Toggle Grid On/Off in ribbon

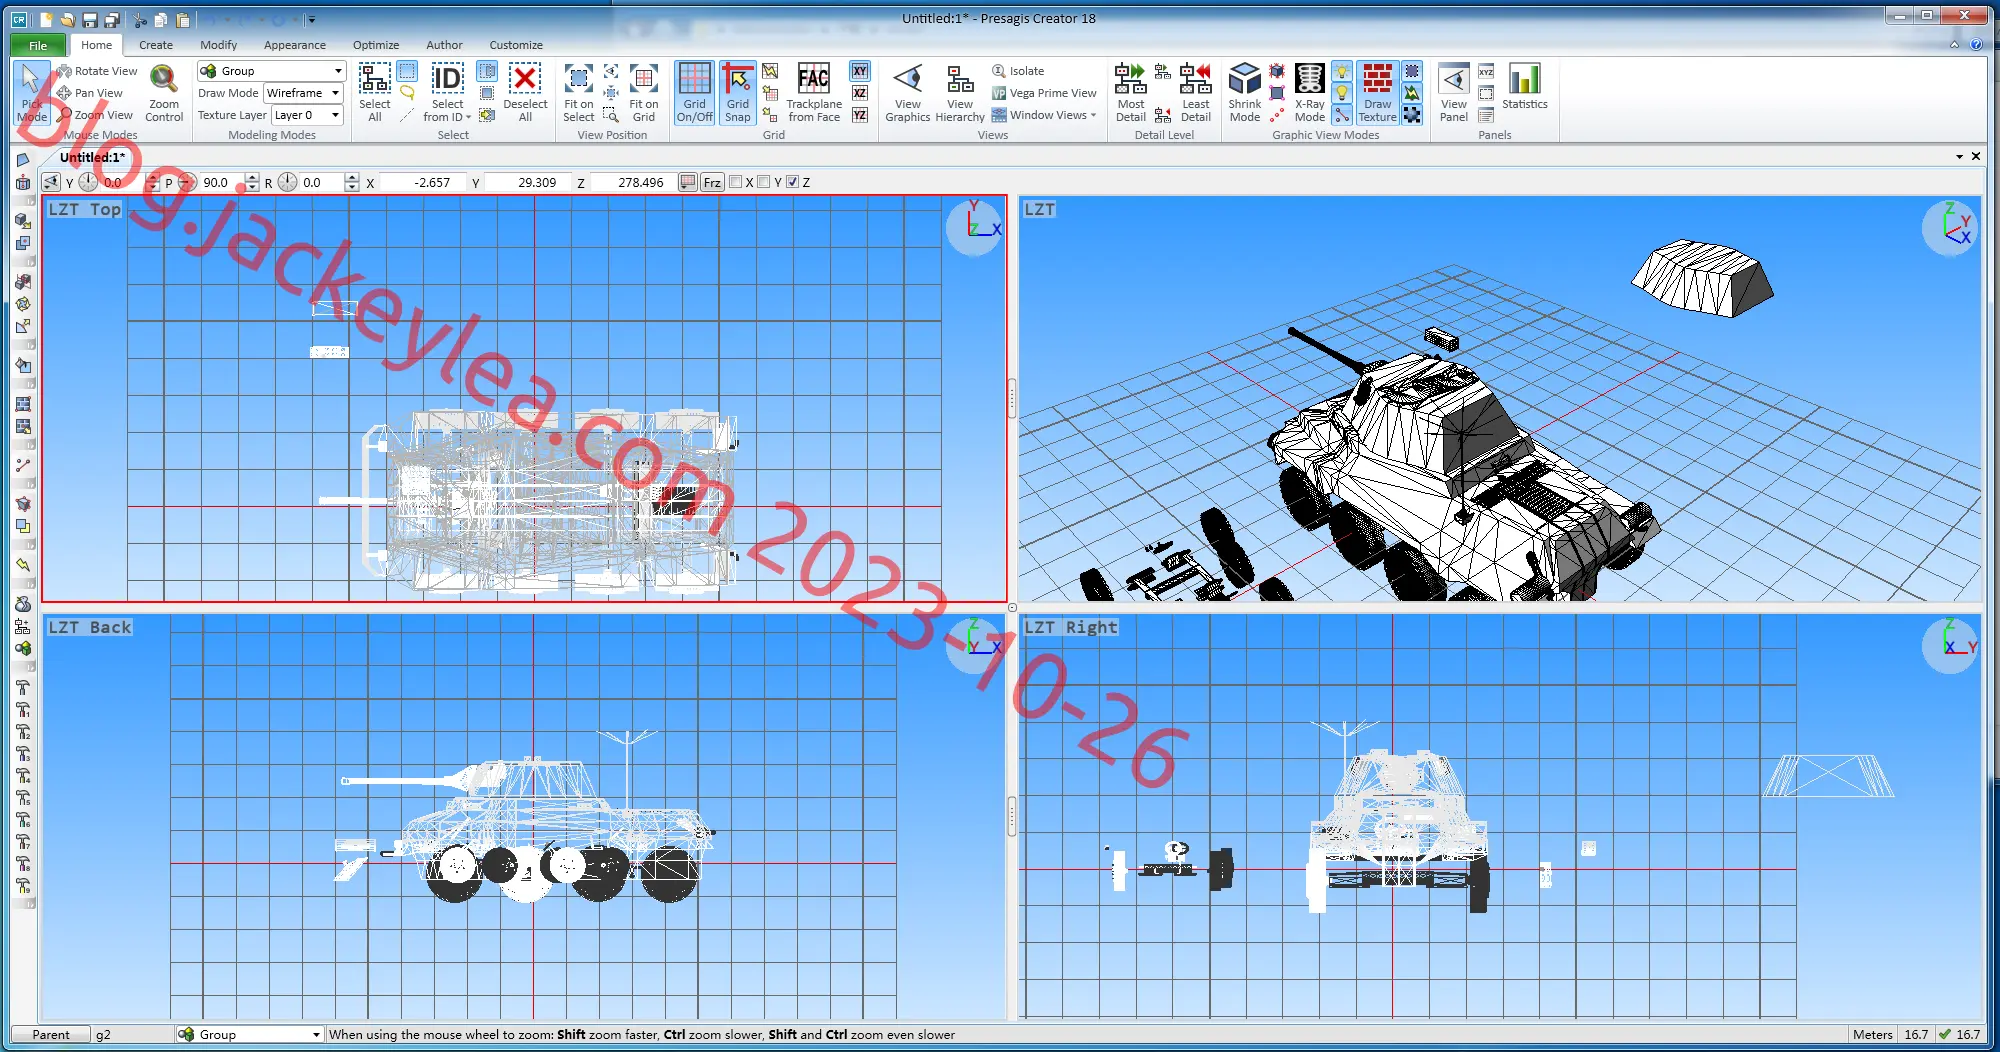[x=694, y=92]
